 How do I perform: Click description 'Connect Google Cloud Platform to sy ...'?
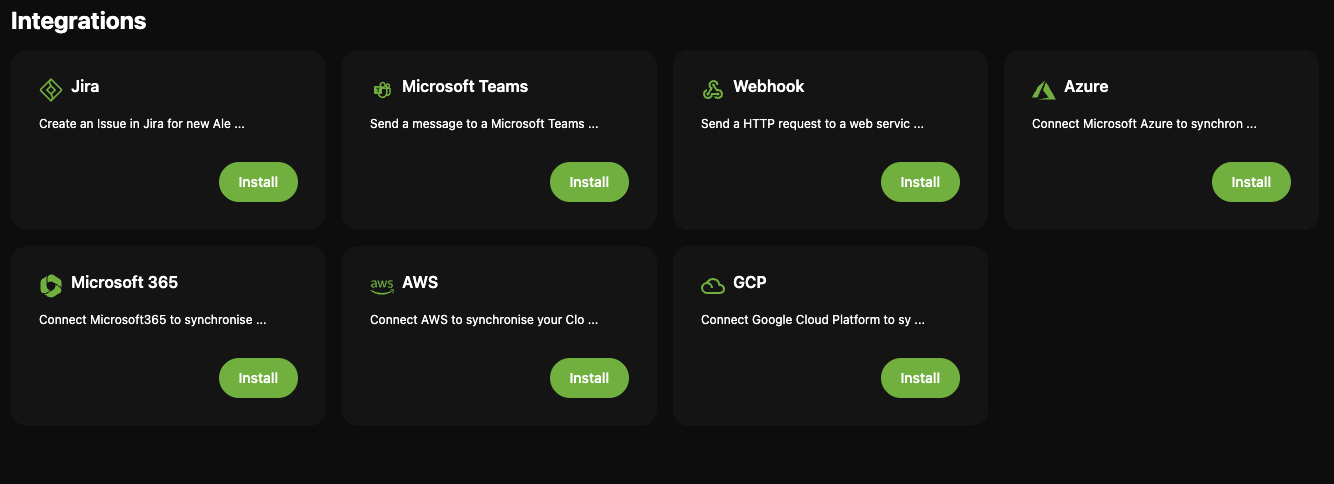[813, 321]
